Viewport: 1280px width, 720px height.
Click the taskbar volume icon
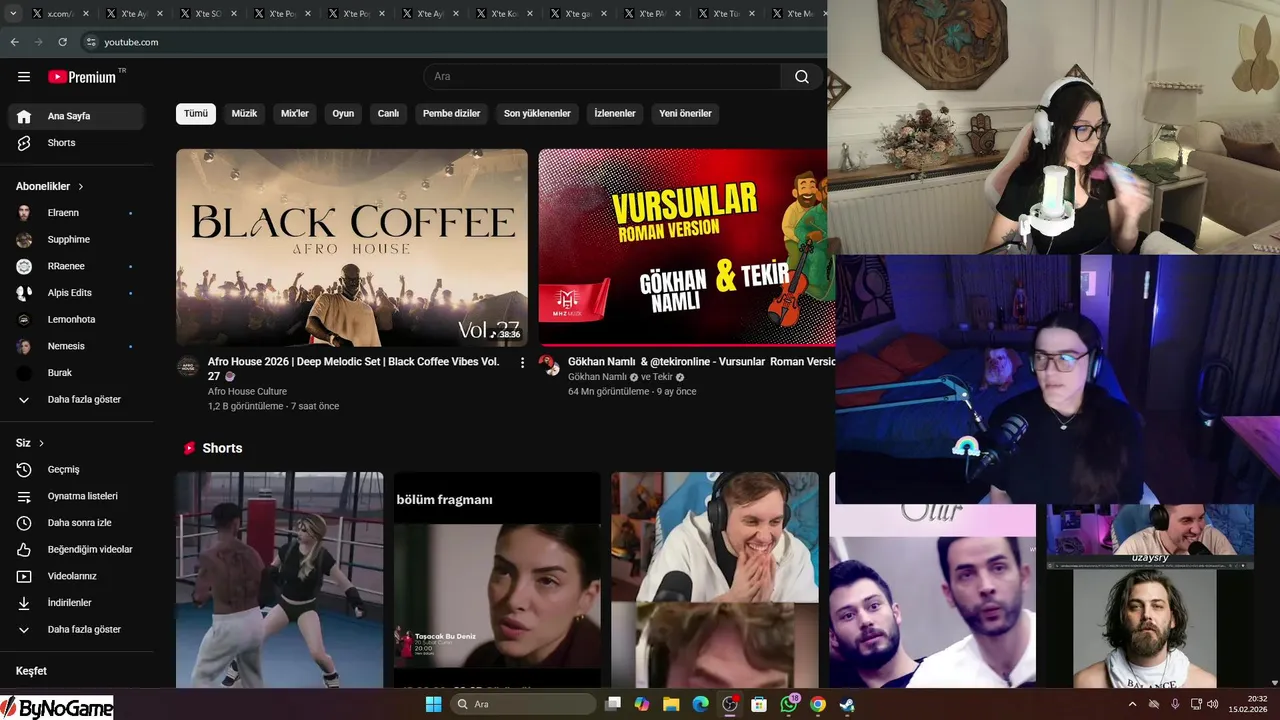(x=1212, y=704)
